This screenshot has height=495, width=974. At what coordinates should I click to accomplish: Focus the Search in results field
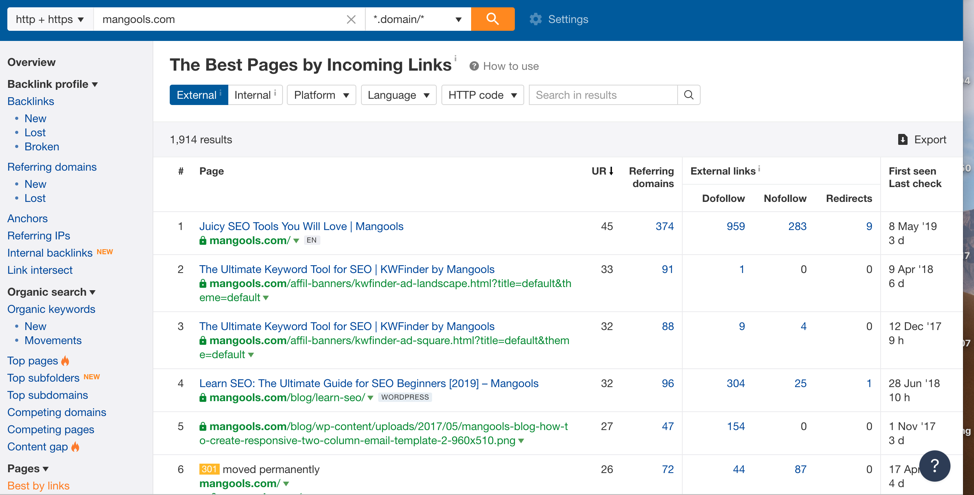coord(603,95)
